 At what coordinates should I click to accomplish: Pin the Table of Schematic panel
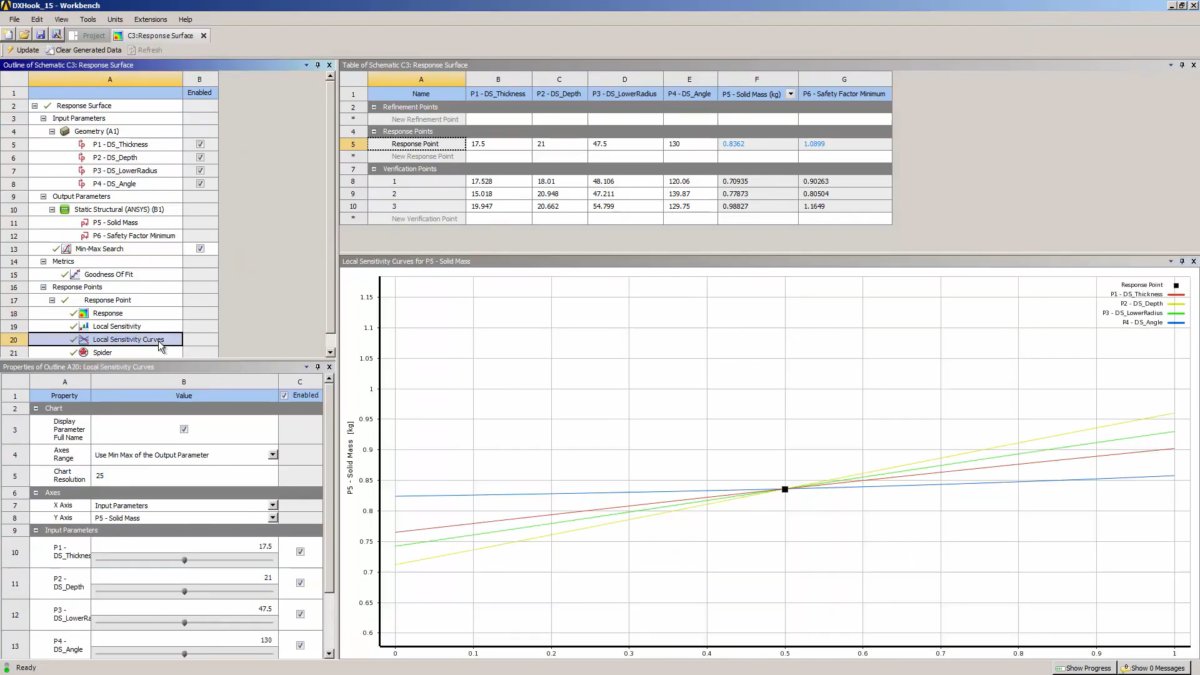(1183, 65)
